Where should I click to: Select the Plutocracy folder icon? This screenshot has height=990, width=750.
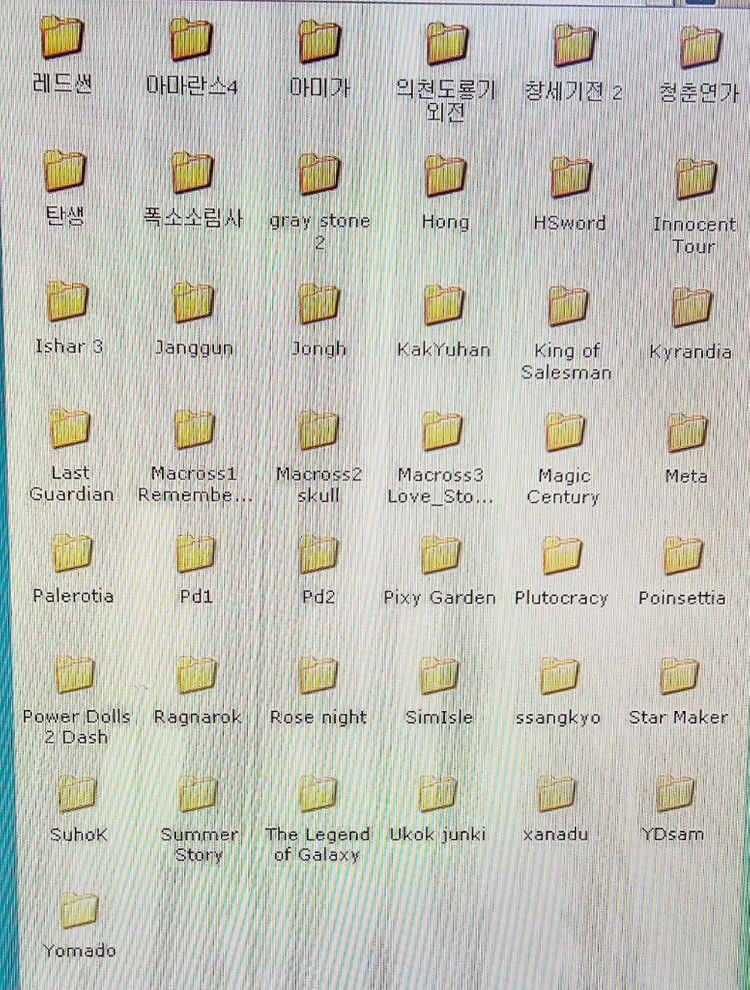562,554
